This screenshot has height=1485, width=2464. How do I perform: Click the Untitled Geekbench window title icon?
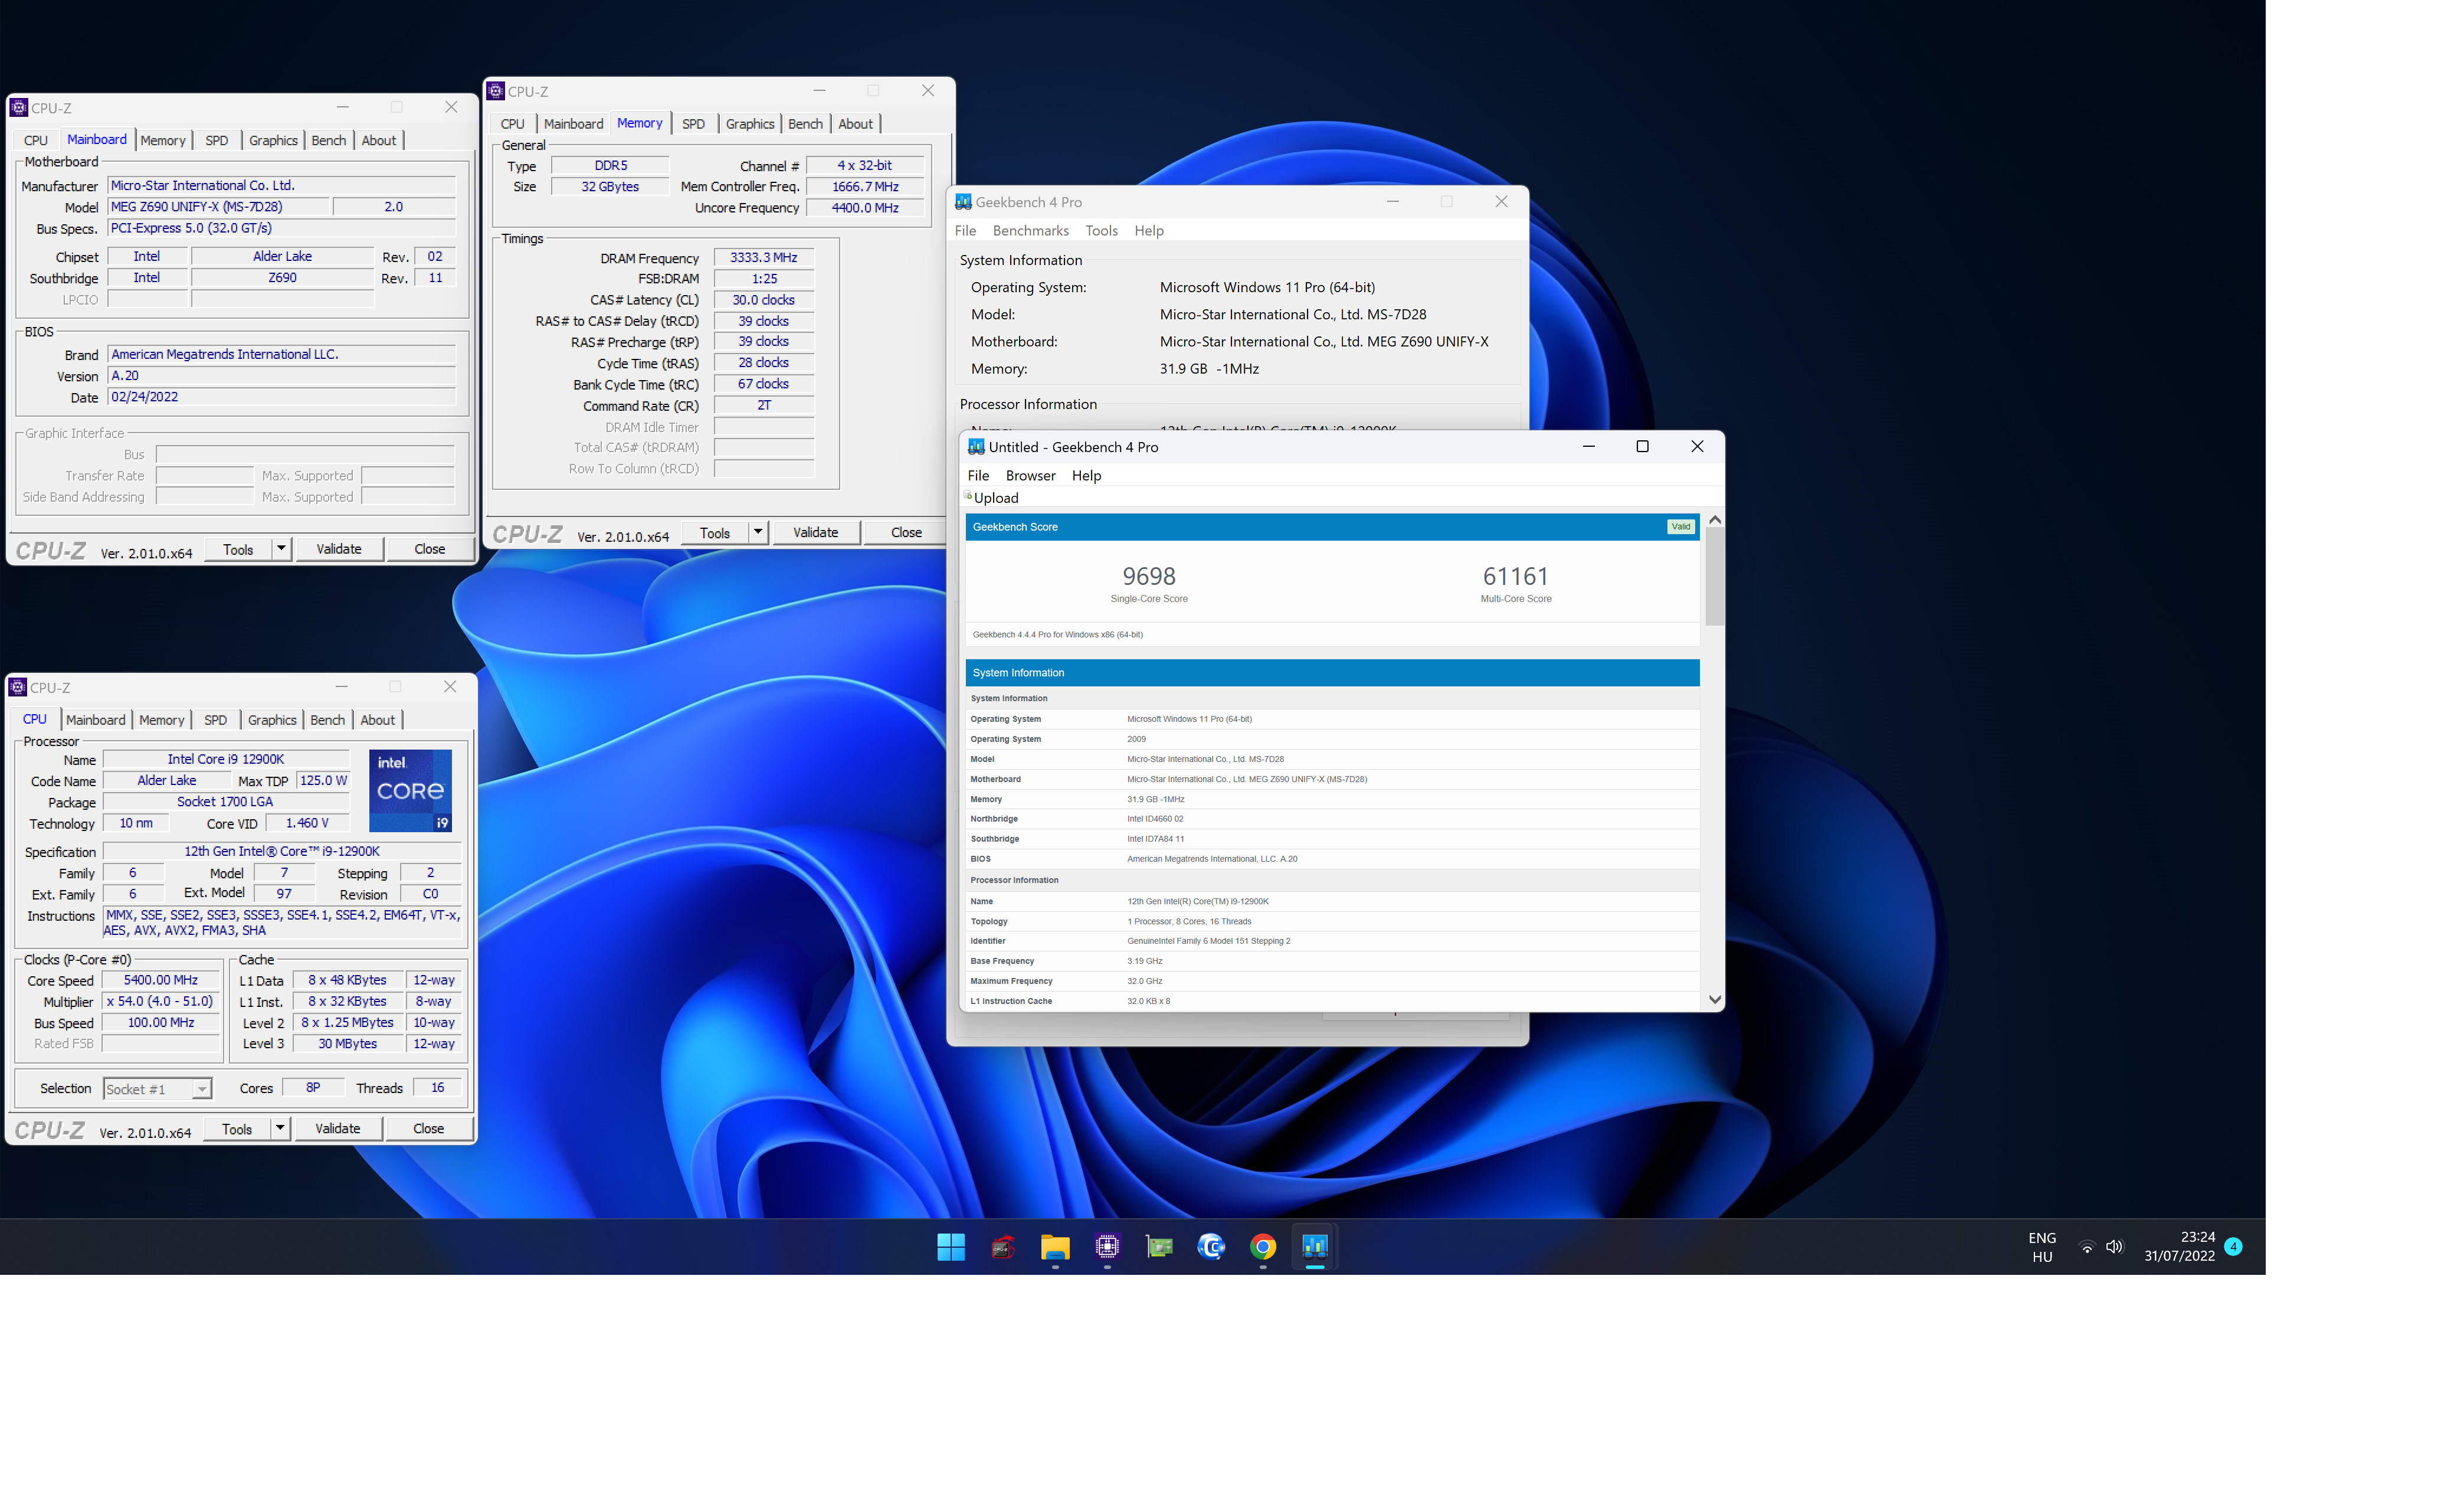pos(976,447)
